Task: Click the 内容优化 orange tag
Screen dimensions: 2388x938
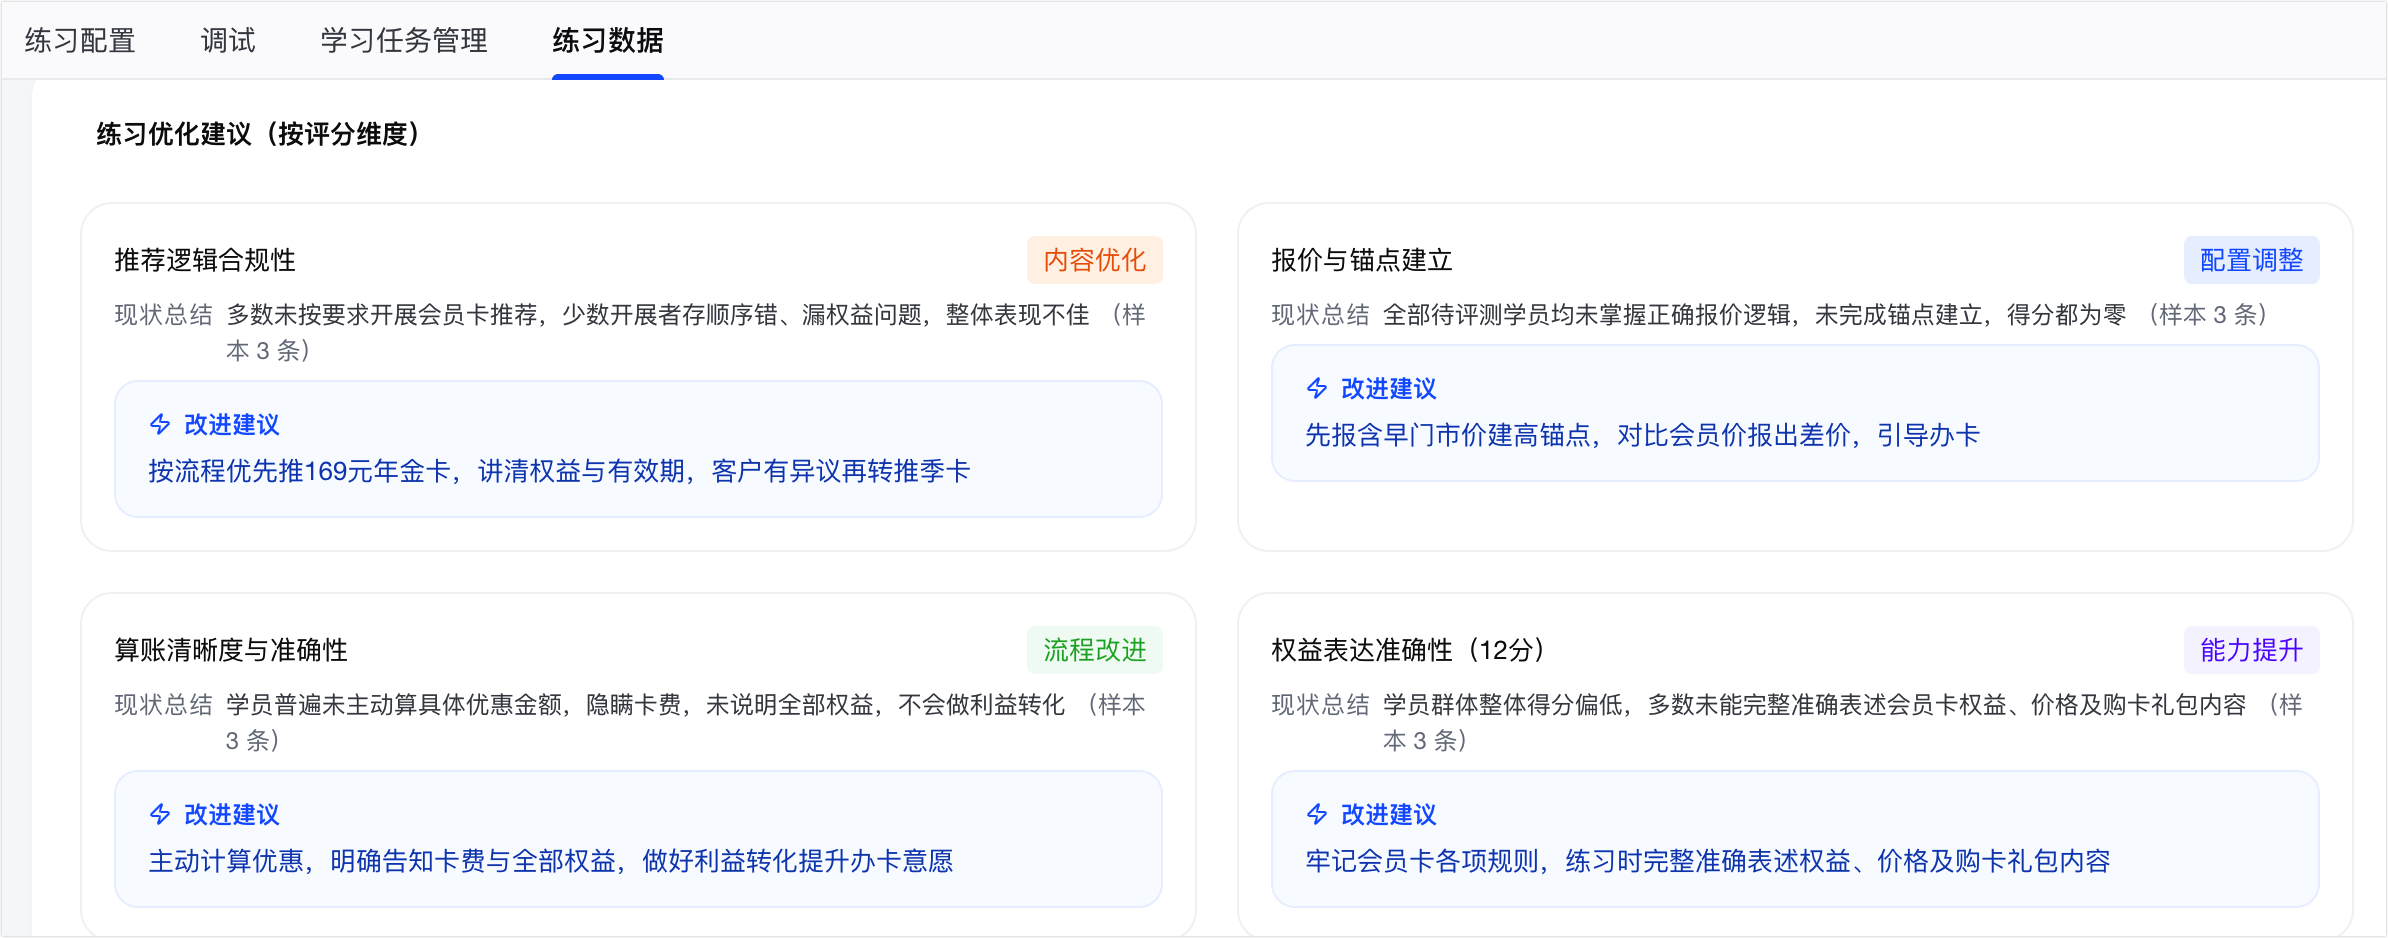Action: [x=1095, y=260]
